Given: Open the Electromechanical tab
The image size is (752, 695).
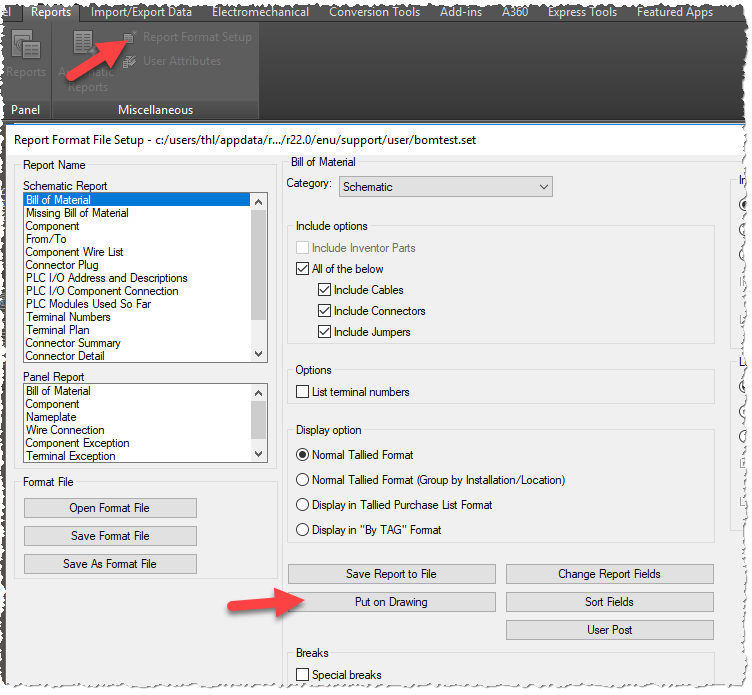Looking at the screenshot, I should coord(260,12).
